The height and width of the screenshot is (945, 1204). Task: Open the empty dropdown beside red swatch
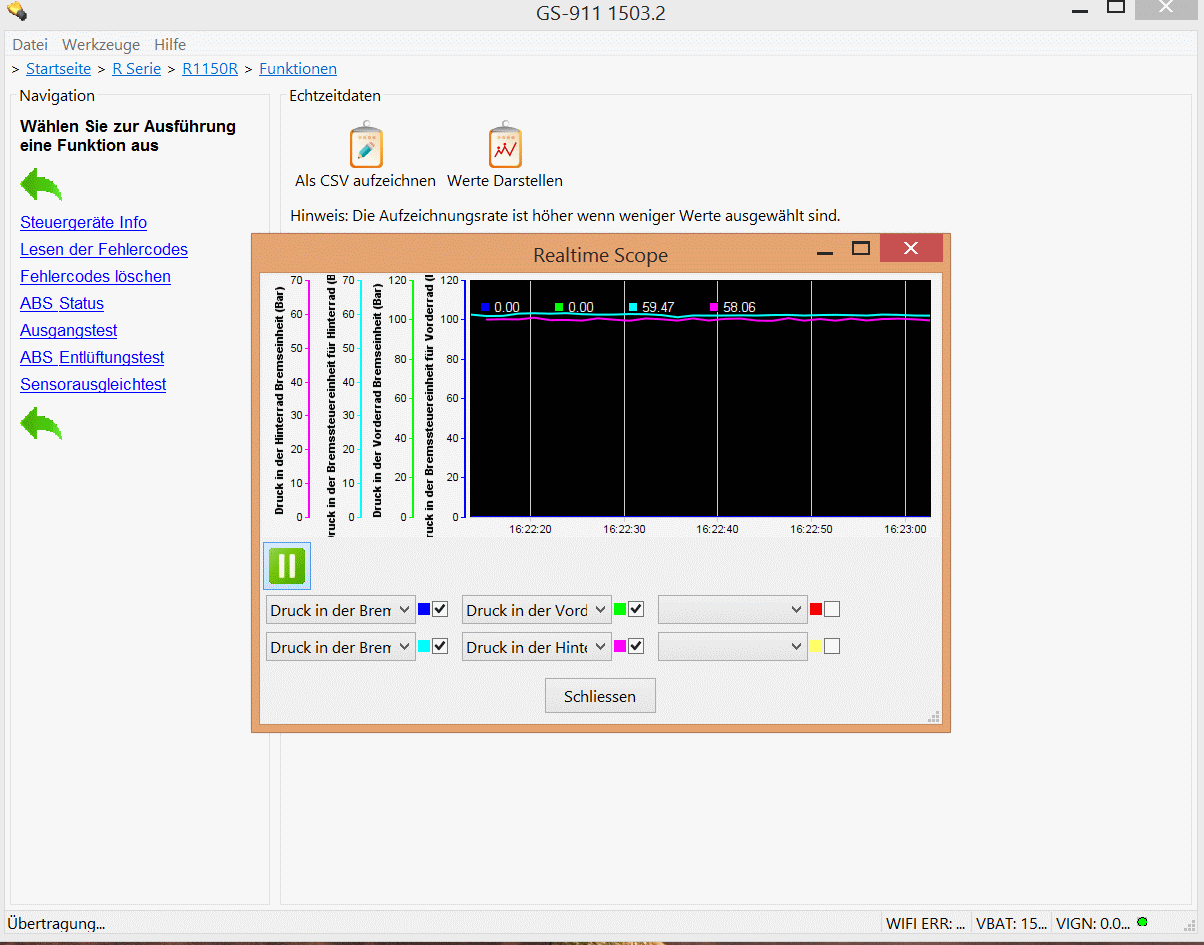(x=732, y=610)
